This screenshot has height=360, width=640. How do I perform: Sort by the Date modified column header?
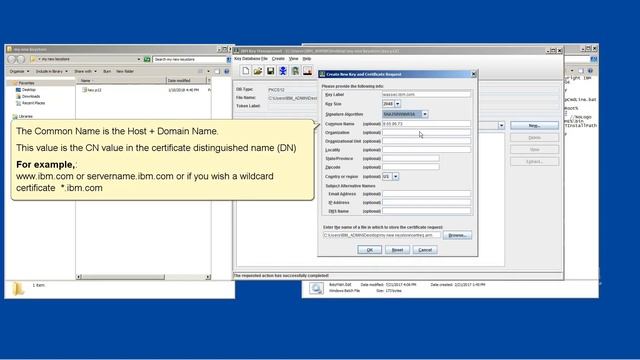[x=187, y=80]
